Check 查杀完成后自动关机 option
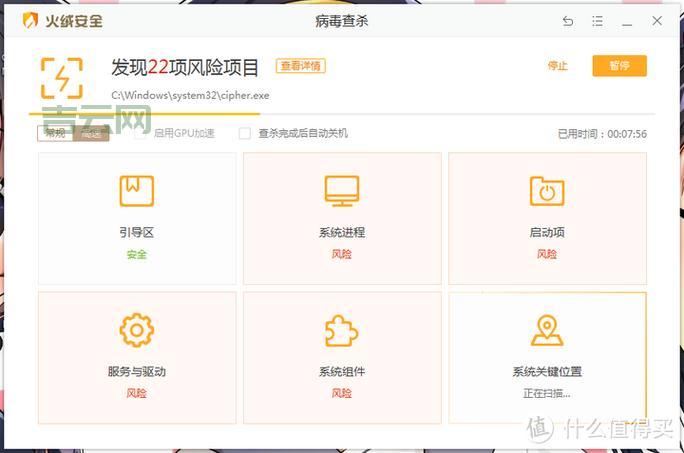 [245, 133]
